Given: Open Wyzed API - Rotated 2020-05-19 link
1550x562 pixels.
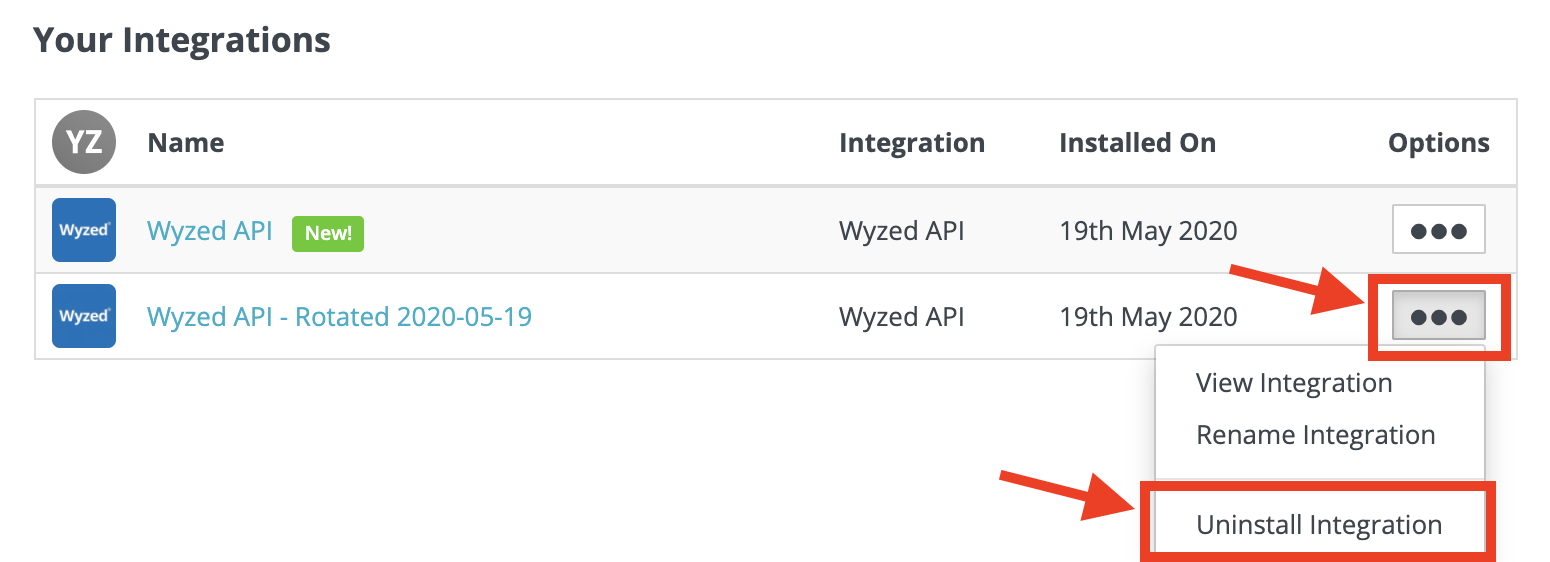Looking at the screenshot, I should (x=339, y=317).
